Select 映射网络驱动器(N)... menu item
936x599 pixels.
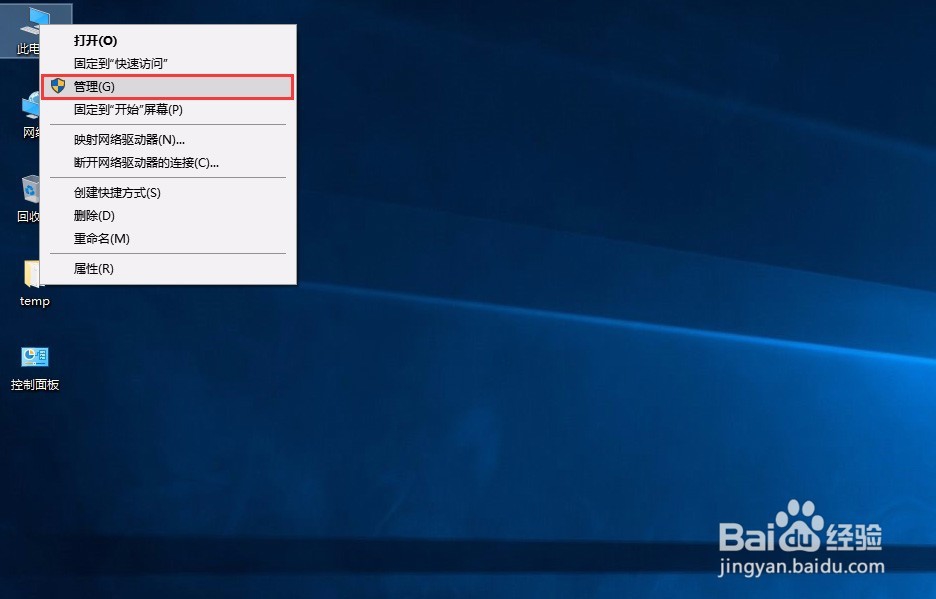168,140
